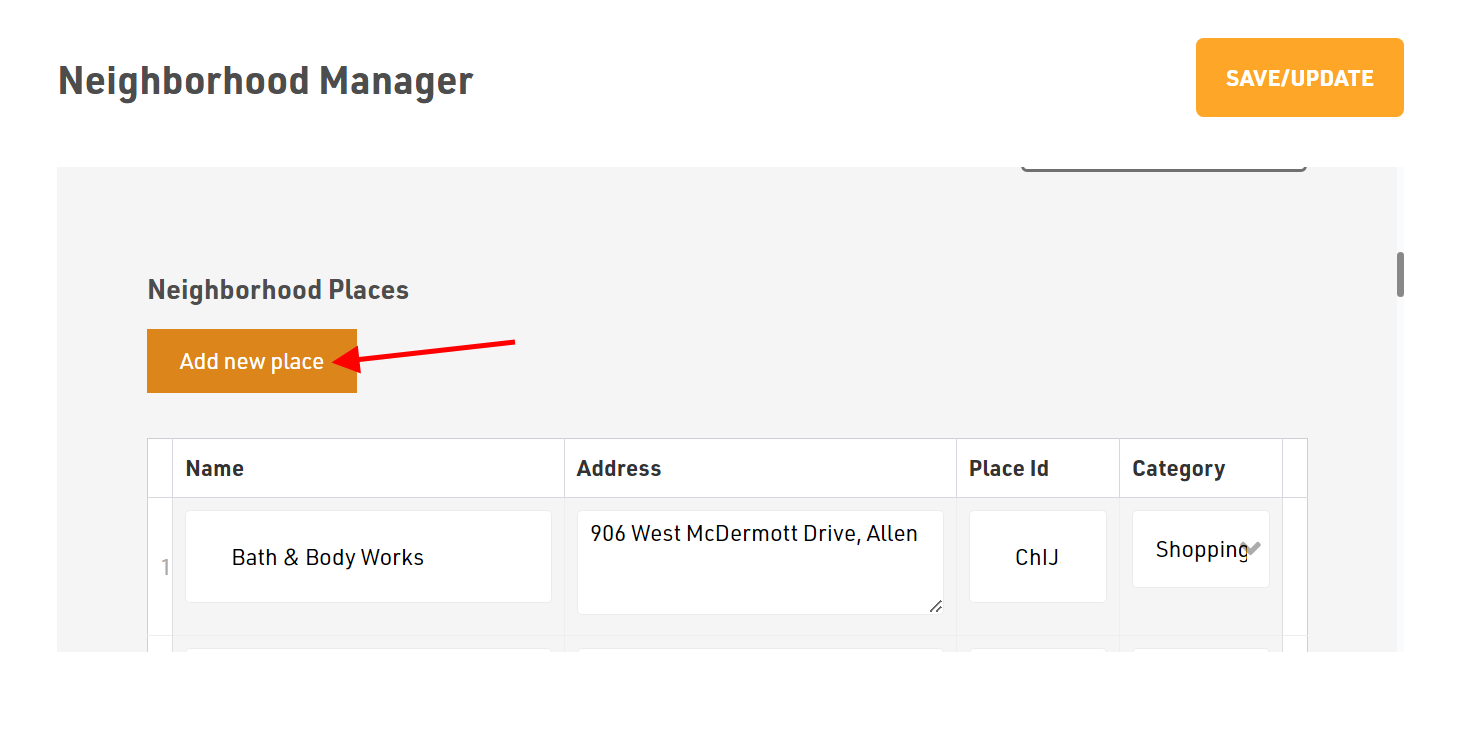Add a new place

pyautogui.click(x=252, y=361)
